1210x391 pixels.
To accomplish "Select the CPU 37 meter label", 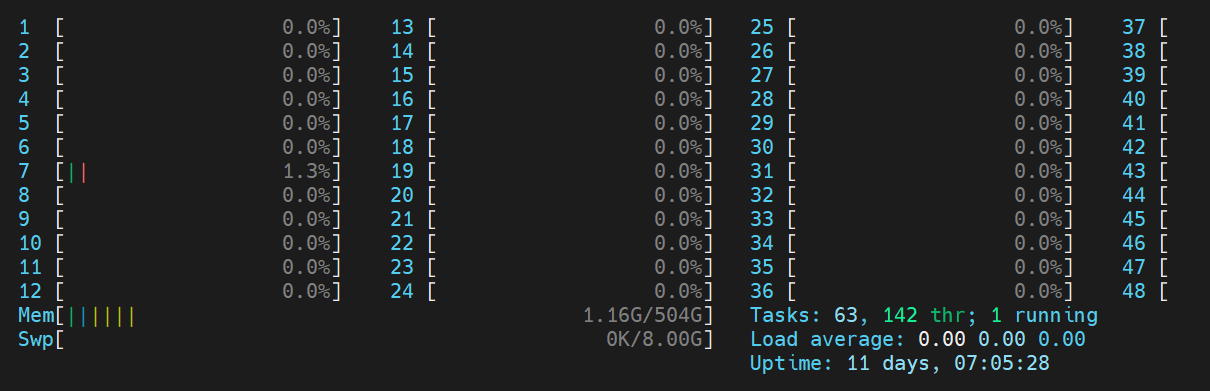I will (x=1134, y=27).
